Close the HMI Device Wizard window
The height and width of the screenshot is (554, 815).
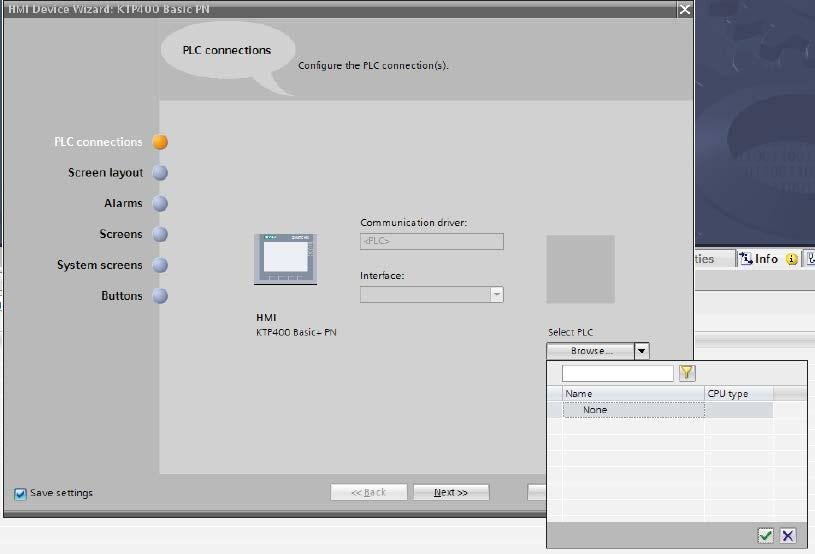click(685, 9)
